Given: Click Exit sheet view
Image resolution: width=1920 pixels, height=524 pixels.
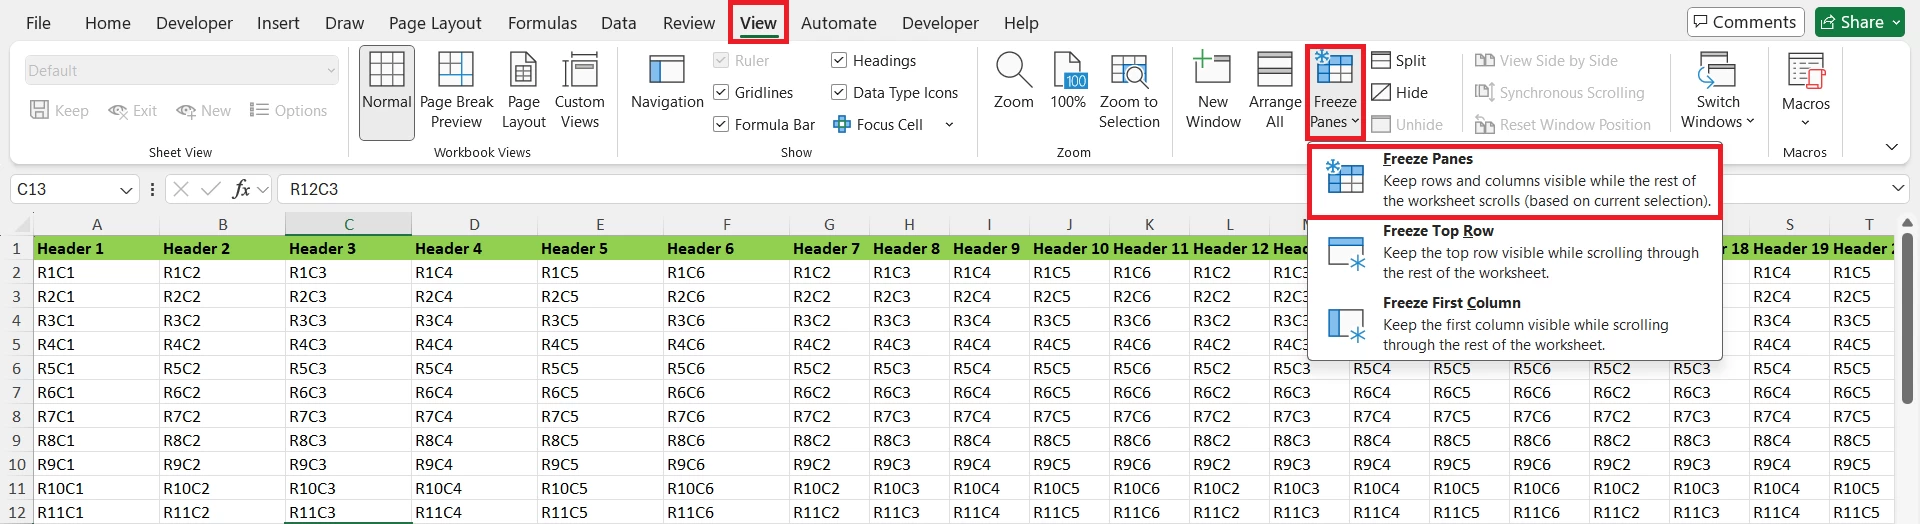Looking at the screenshot, I should [x=133, y=111].
